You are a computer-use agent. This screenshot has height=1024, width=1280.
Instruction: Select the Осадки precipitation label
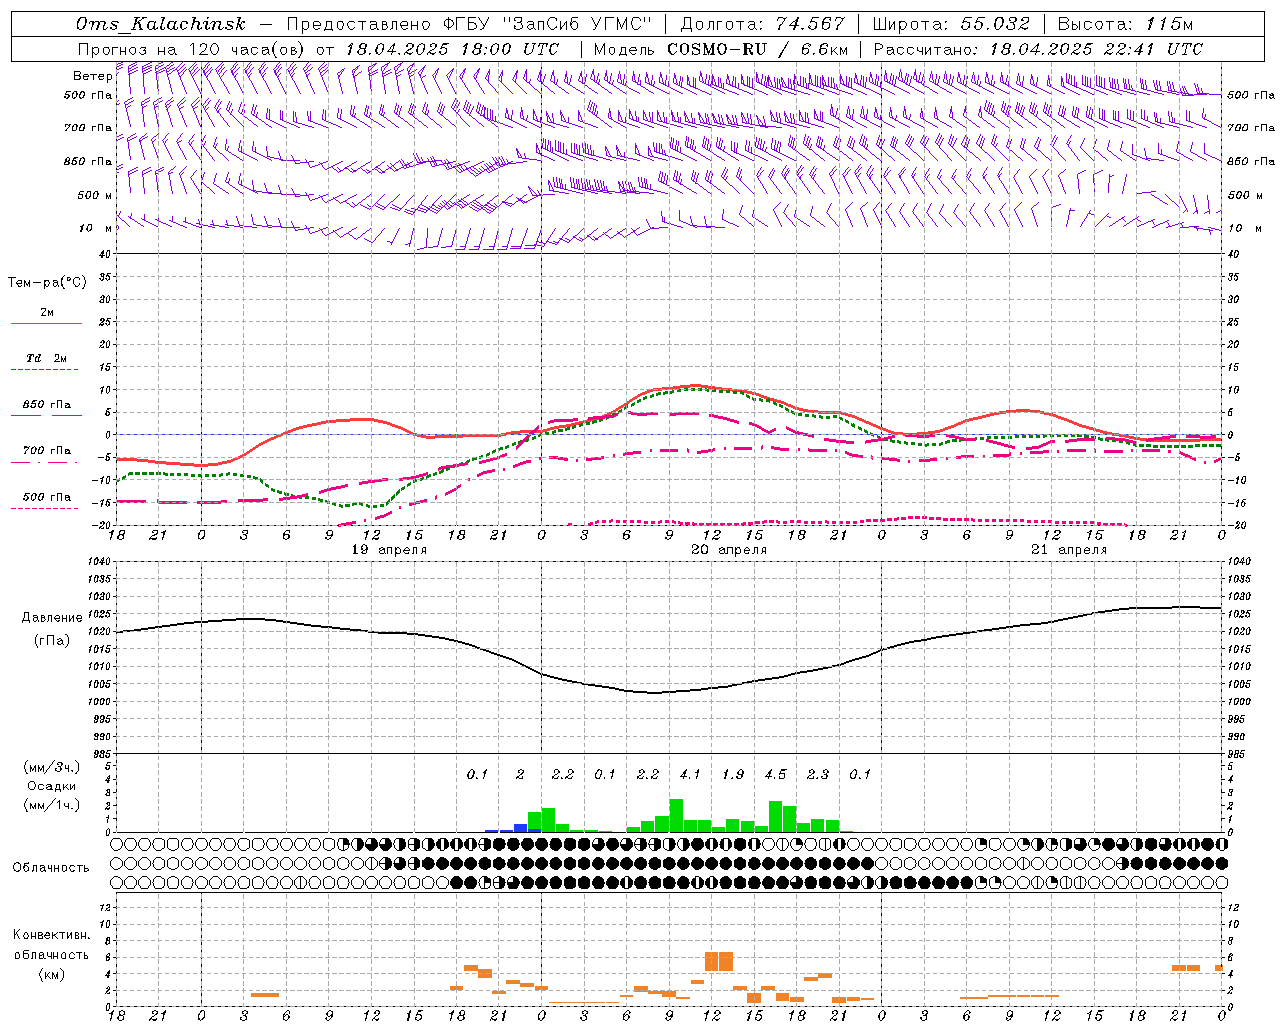tap(51, 786)
